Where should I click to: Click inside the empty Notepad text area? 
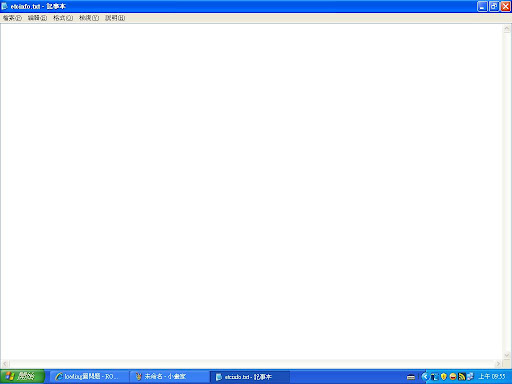[x=251, y=191]
